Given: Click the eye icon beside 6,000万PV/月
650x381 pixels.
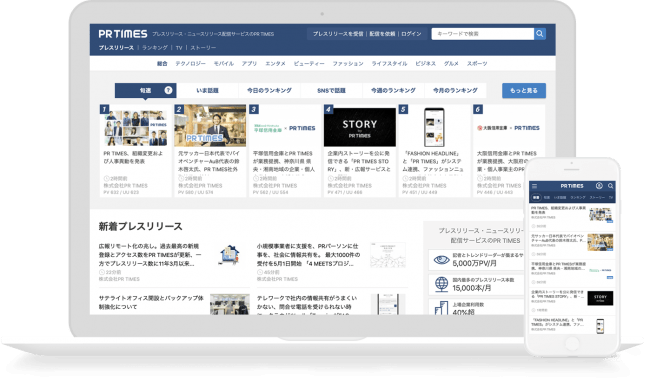Looking at the screenshot, I should pyautogui.click(x=441, y=260).
